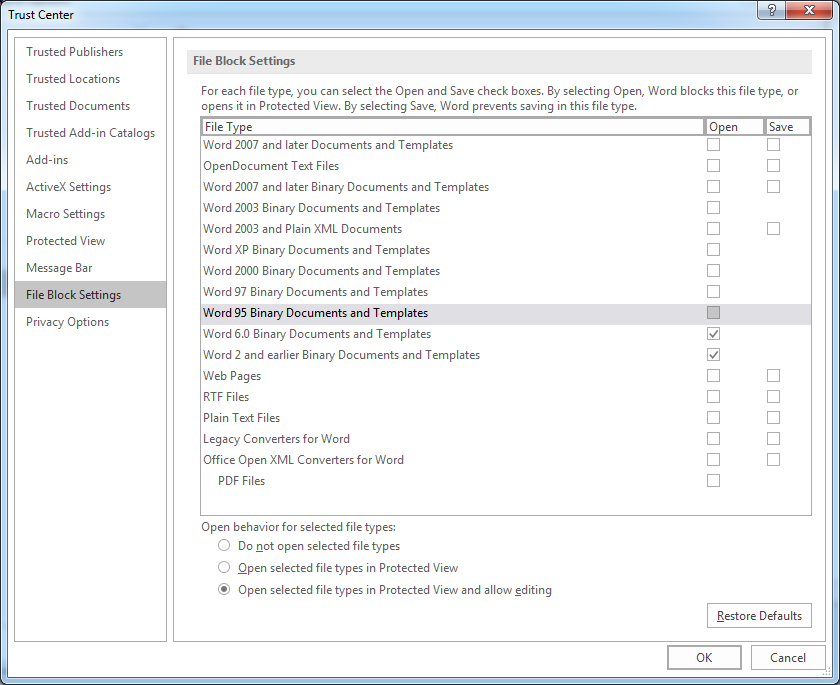The image size is (840, 685).
Task: Check Open for Word 2003 Binary Documents
Action: pos(713,207)
